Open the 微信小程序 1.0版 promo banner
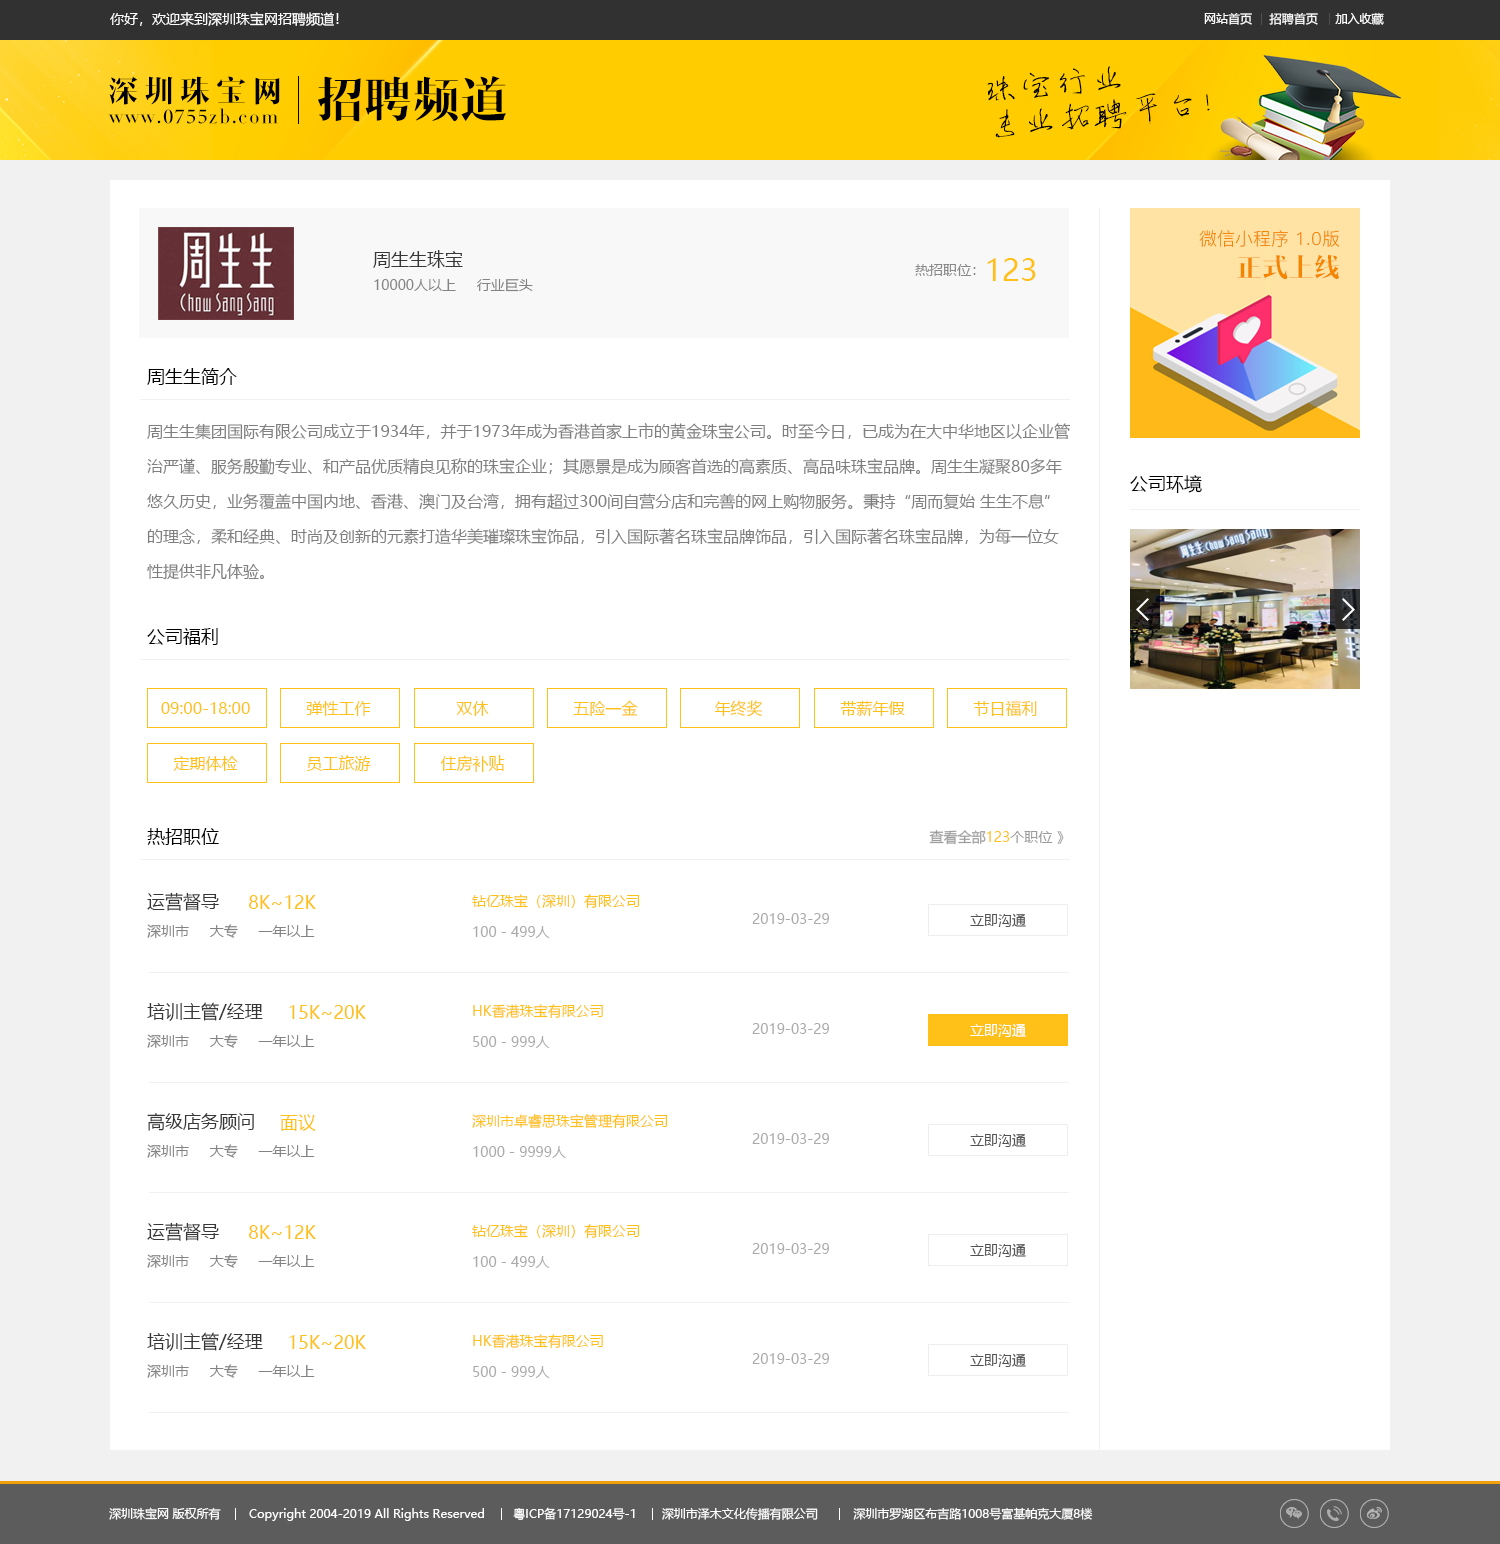 click(1244, 322)
